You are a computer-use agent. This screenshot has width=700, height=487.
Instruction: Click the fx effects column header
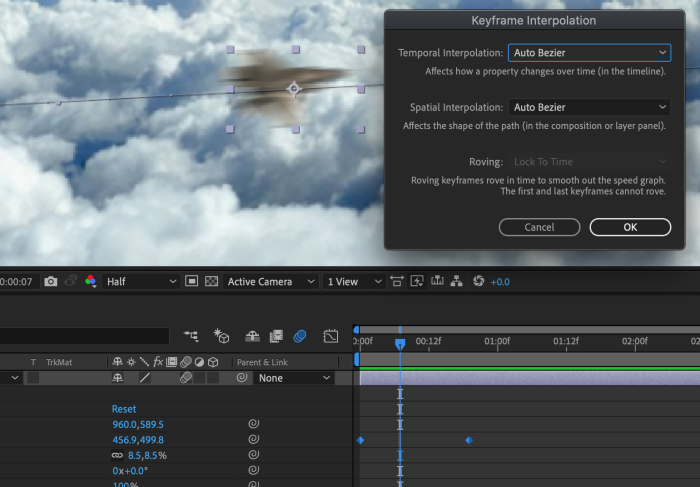click(x=158, y=362)
